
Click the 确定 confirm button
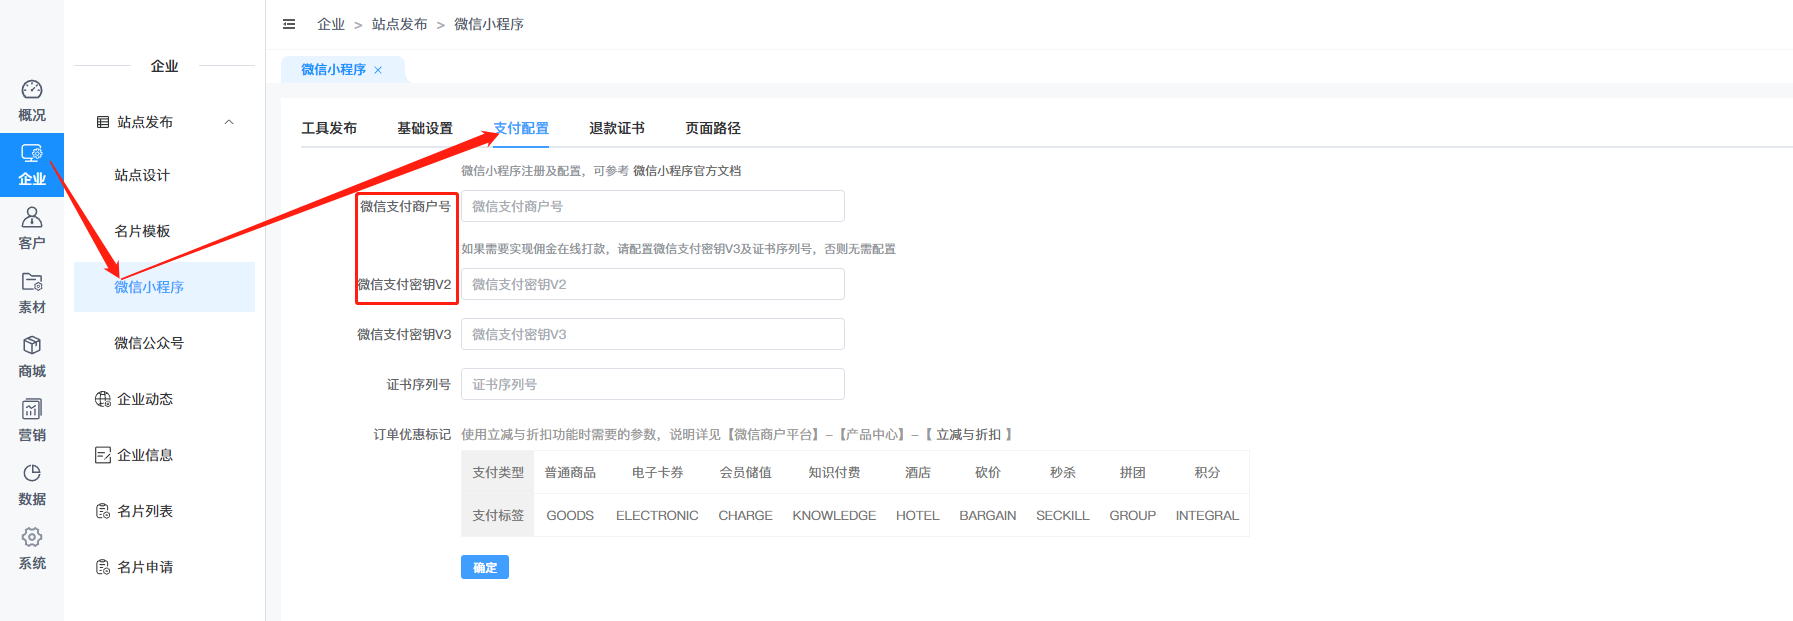coord(484,567)
